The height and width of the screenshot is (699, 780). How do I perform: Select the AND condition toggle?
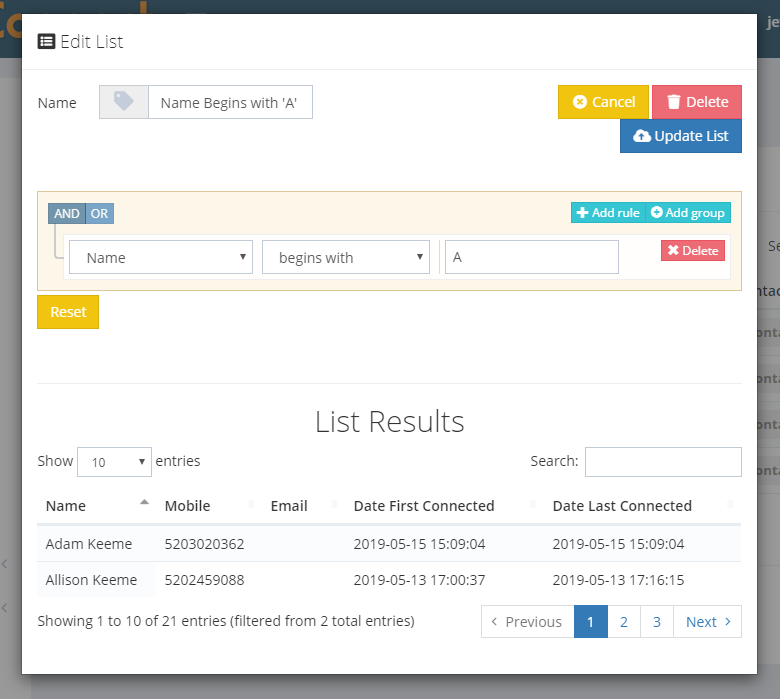[x=67, y=213]
